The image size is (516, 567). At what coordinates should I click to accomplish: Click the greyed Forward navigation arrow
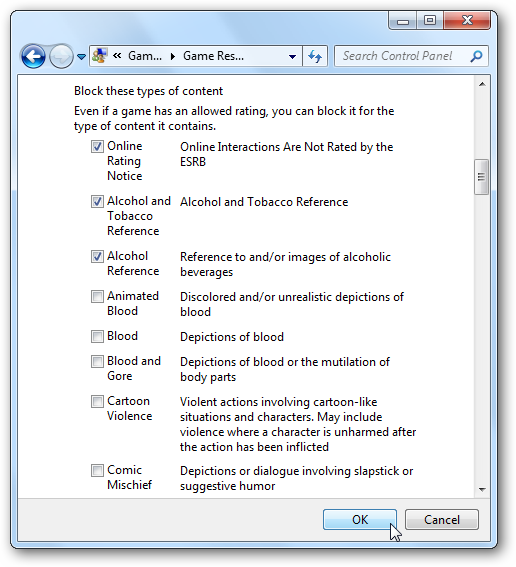point(61,56)
